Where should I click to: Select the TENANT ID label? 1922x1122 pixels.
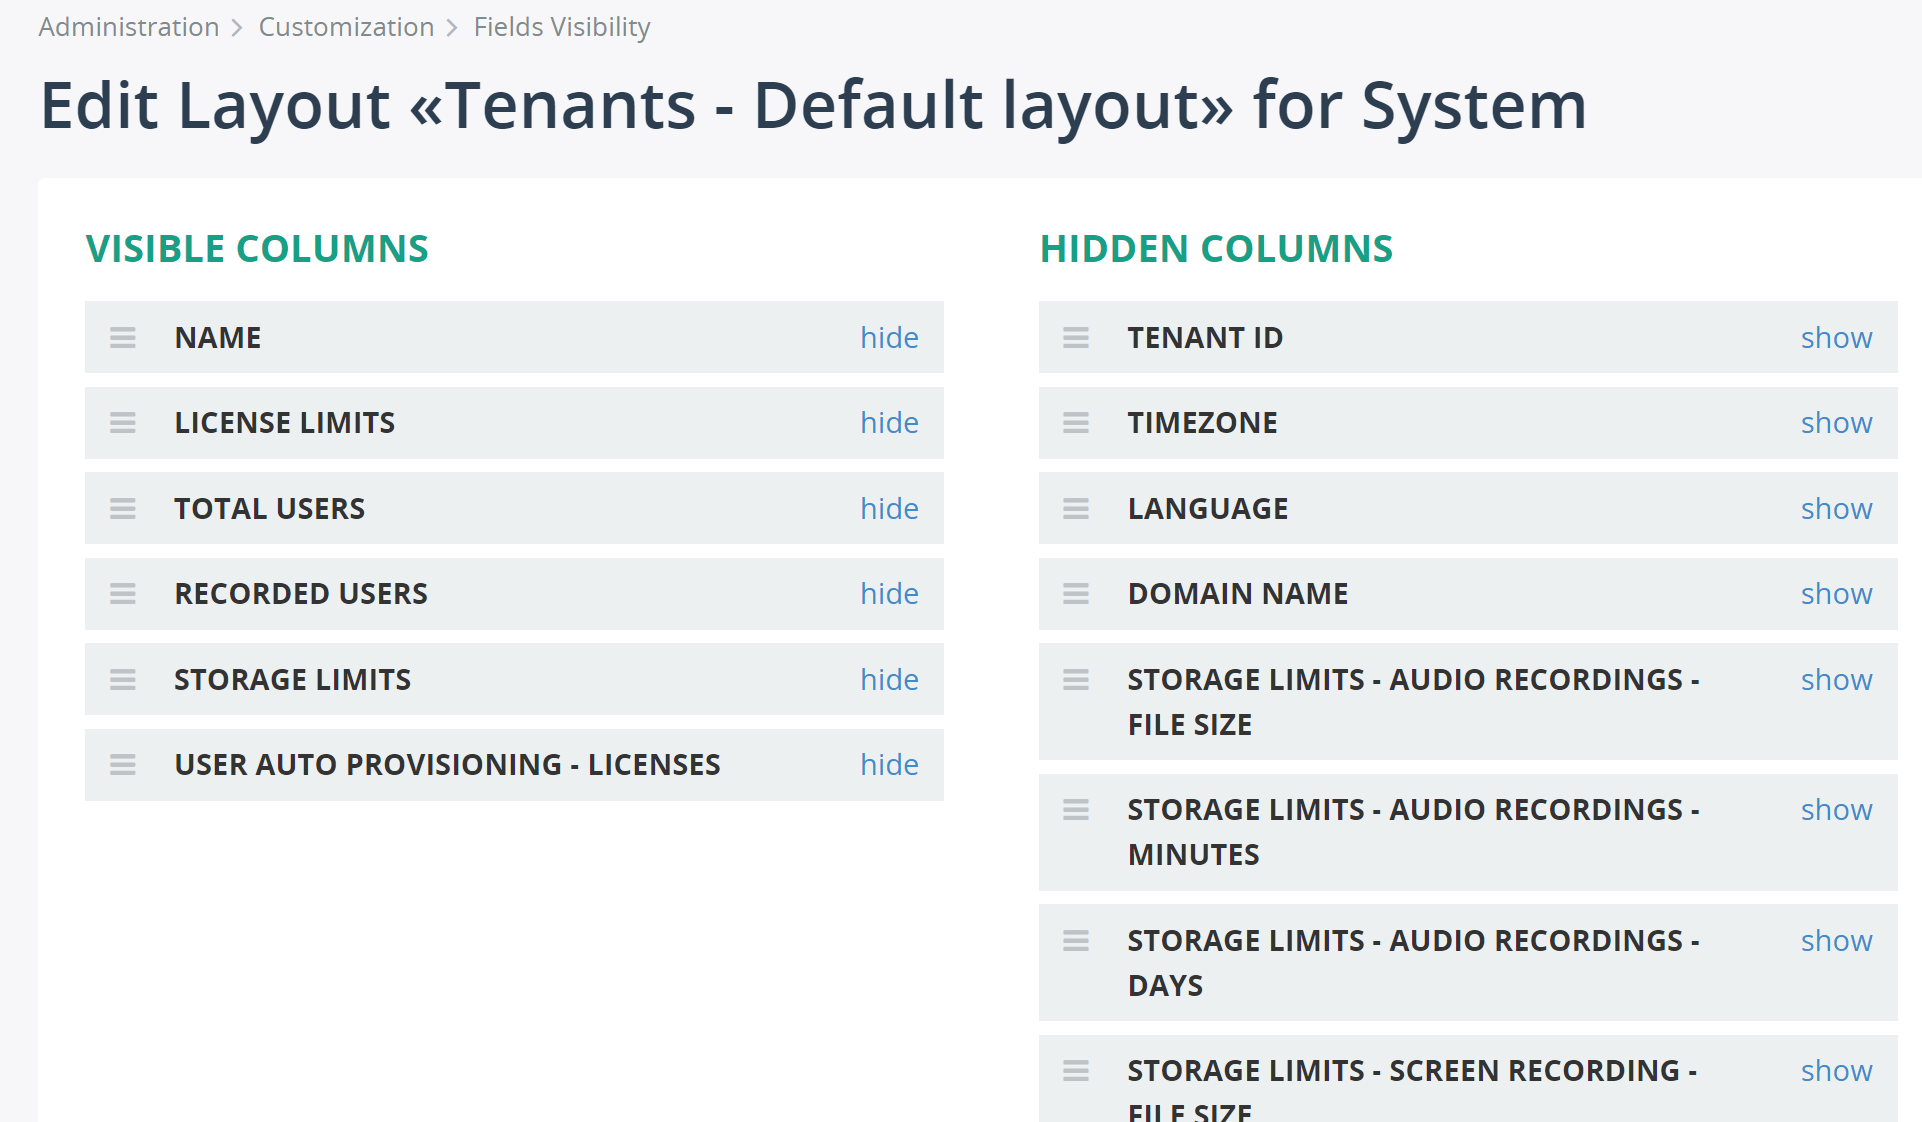pos(1205,338)
